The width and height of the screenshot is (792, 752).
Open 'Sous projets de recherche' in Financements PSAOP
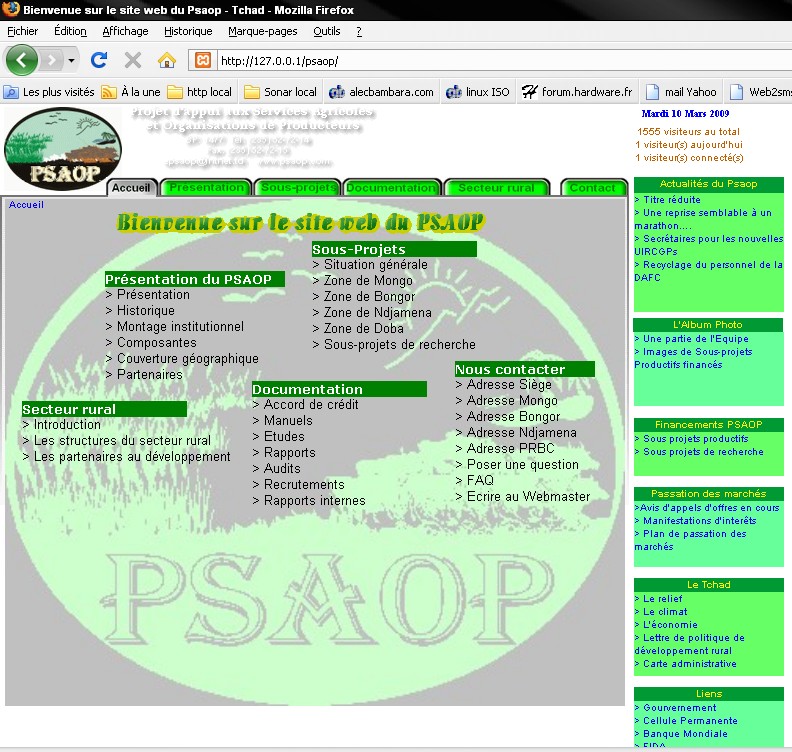click(703, 452)
